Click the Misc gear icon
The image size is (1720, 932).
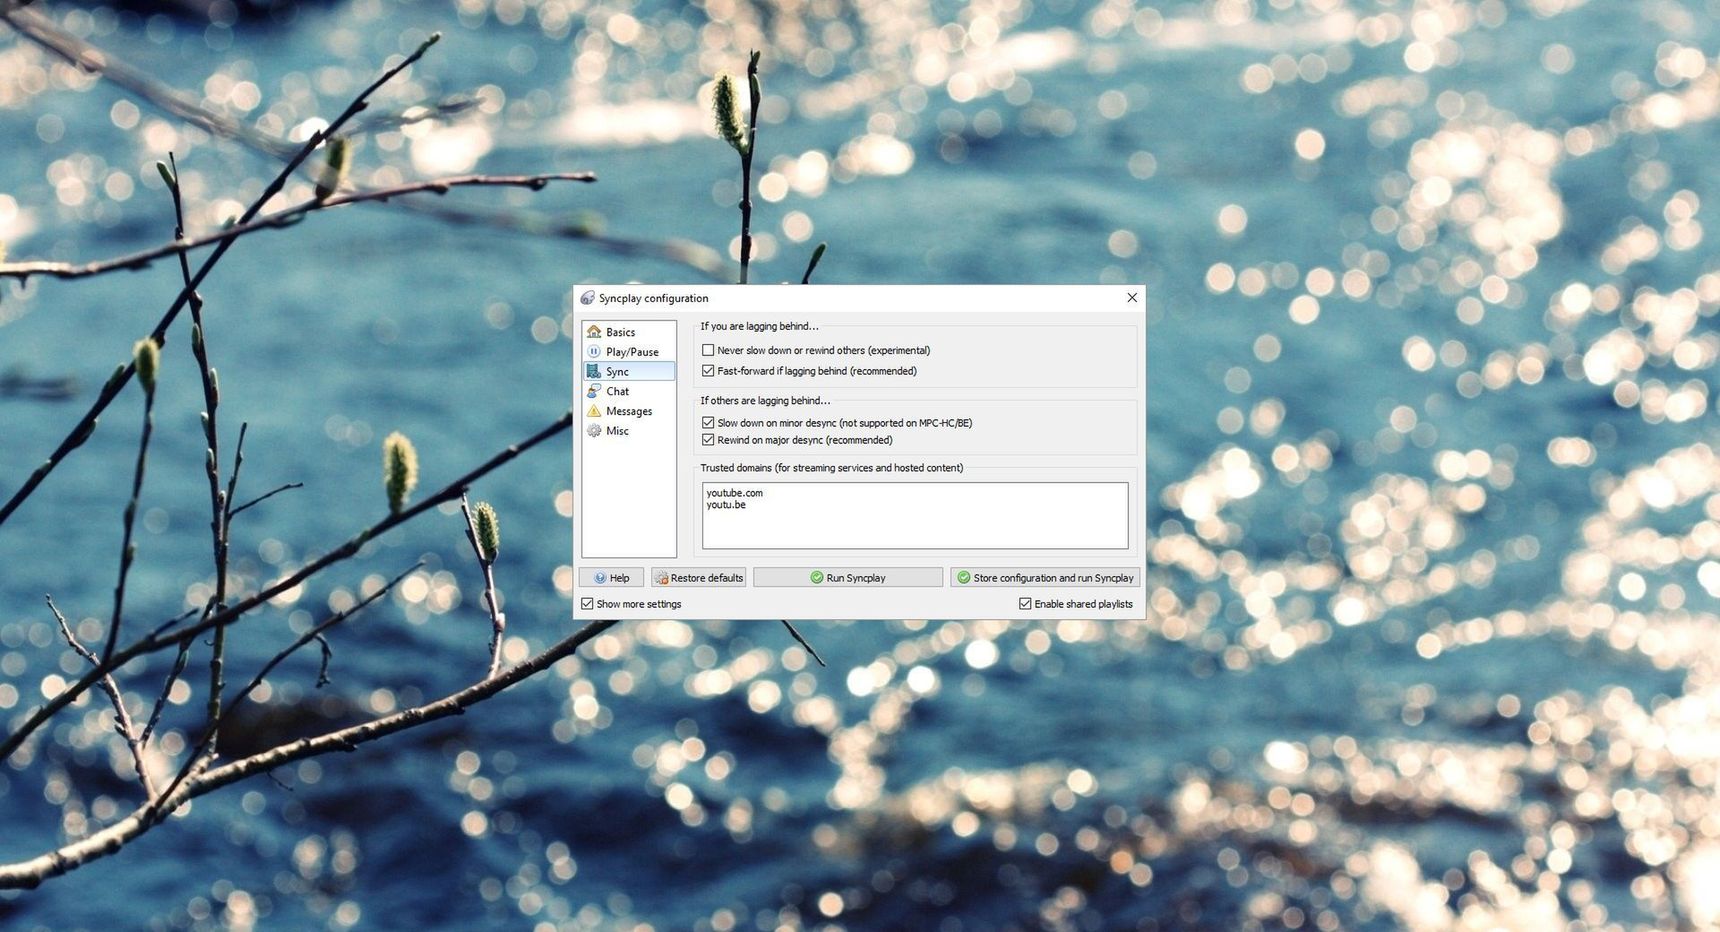coord(594,431)
